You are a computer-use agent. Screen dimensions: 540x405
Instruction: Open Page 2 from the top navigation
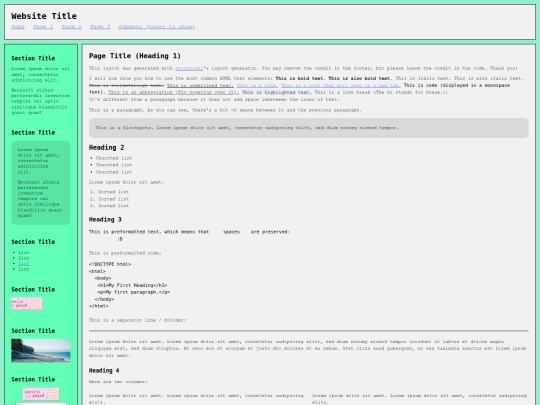pos(72,27)
